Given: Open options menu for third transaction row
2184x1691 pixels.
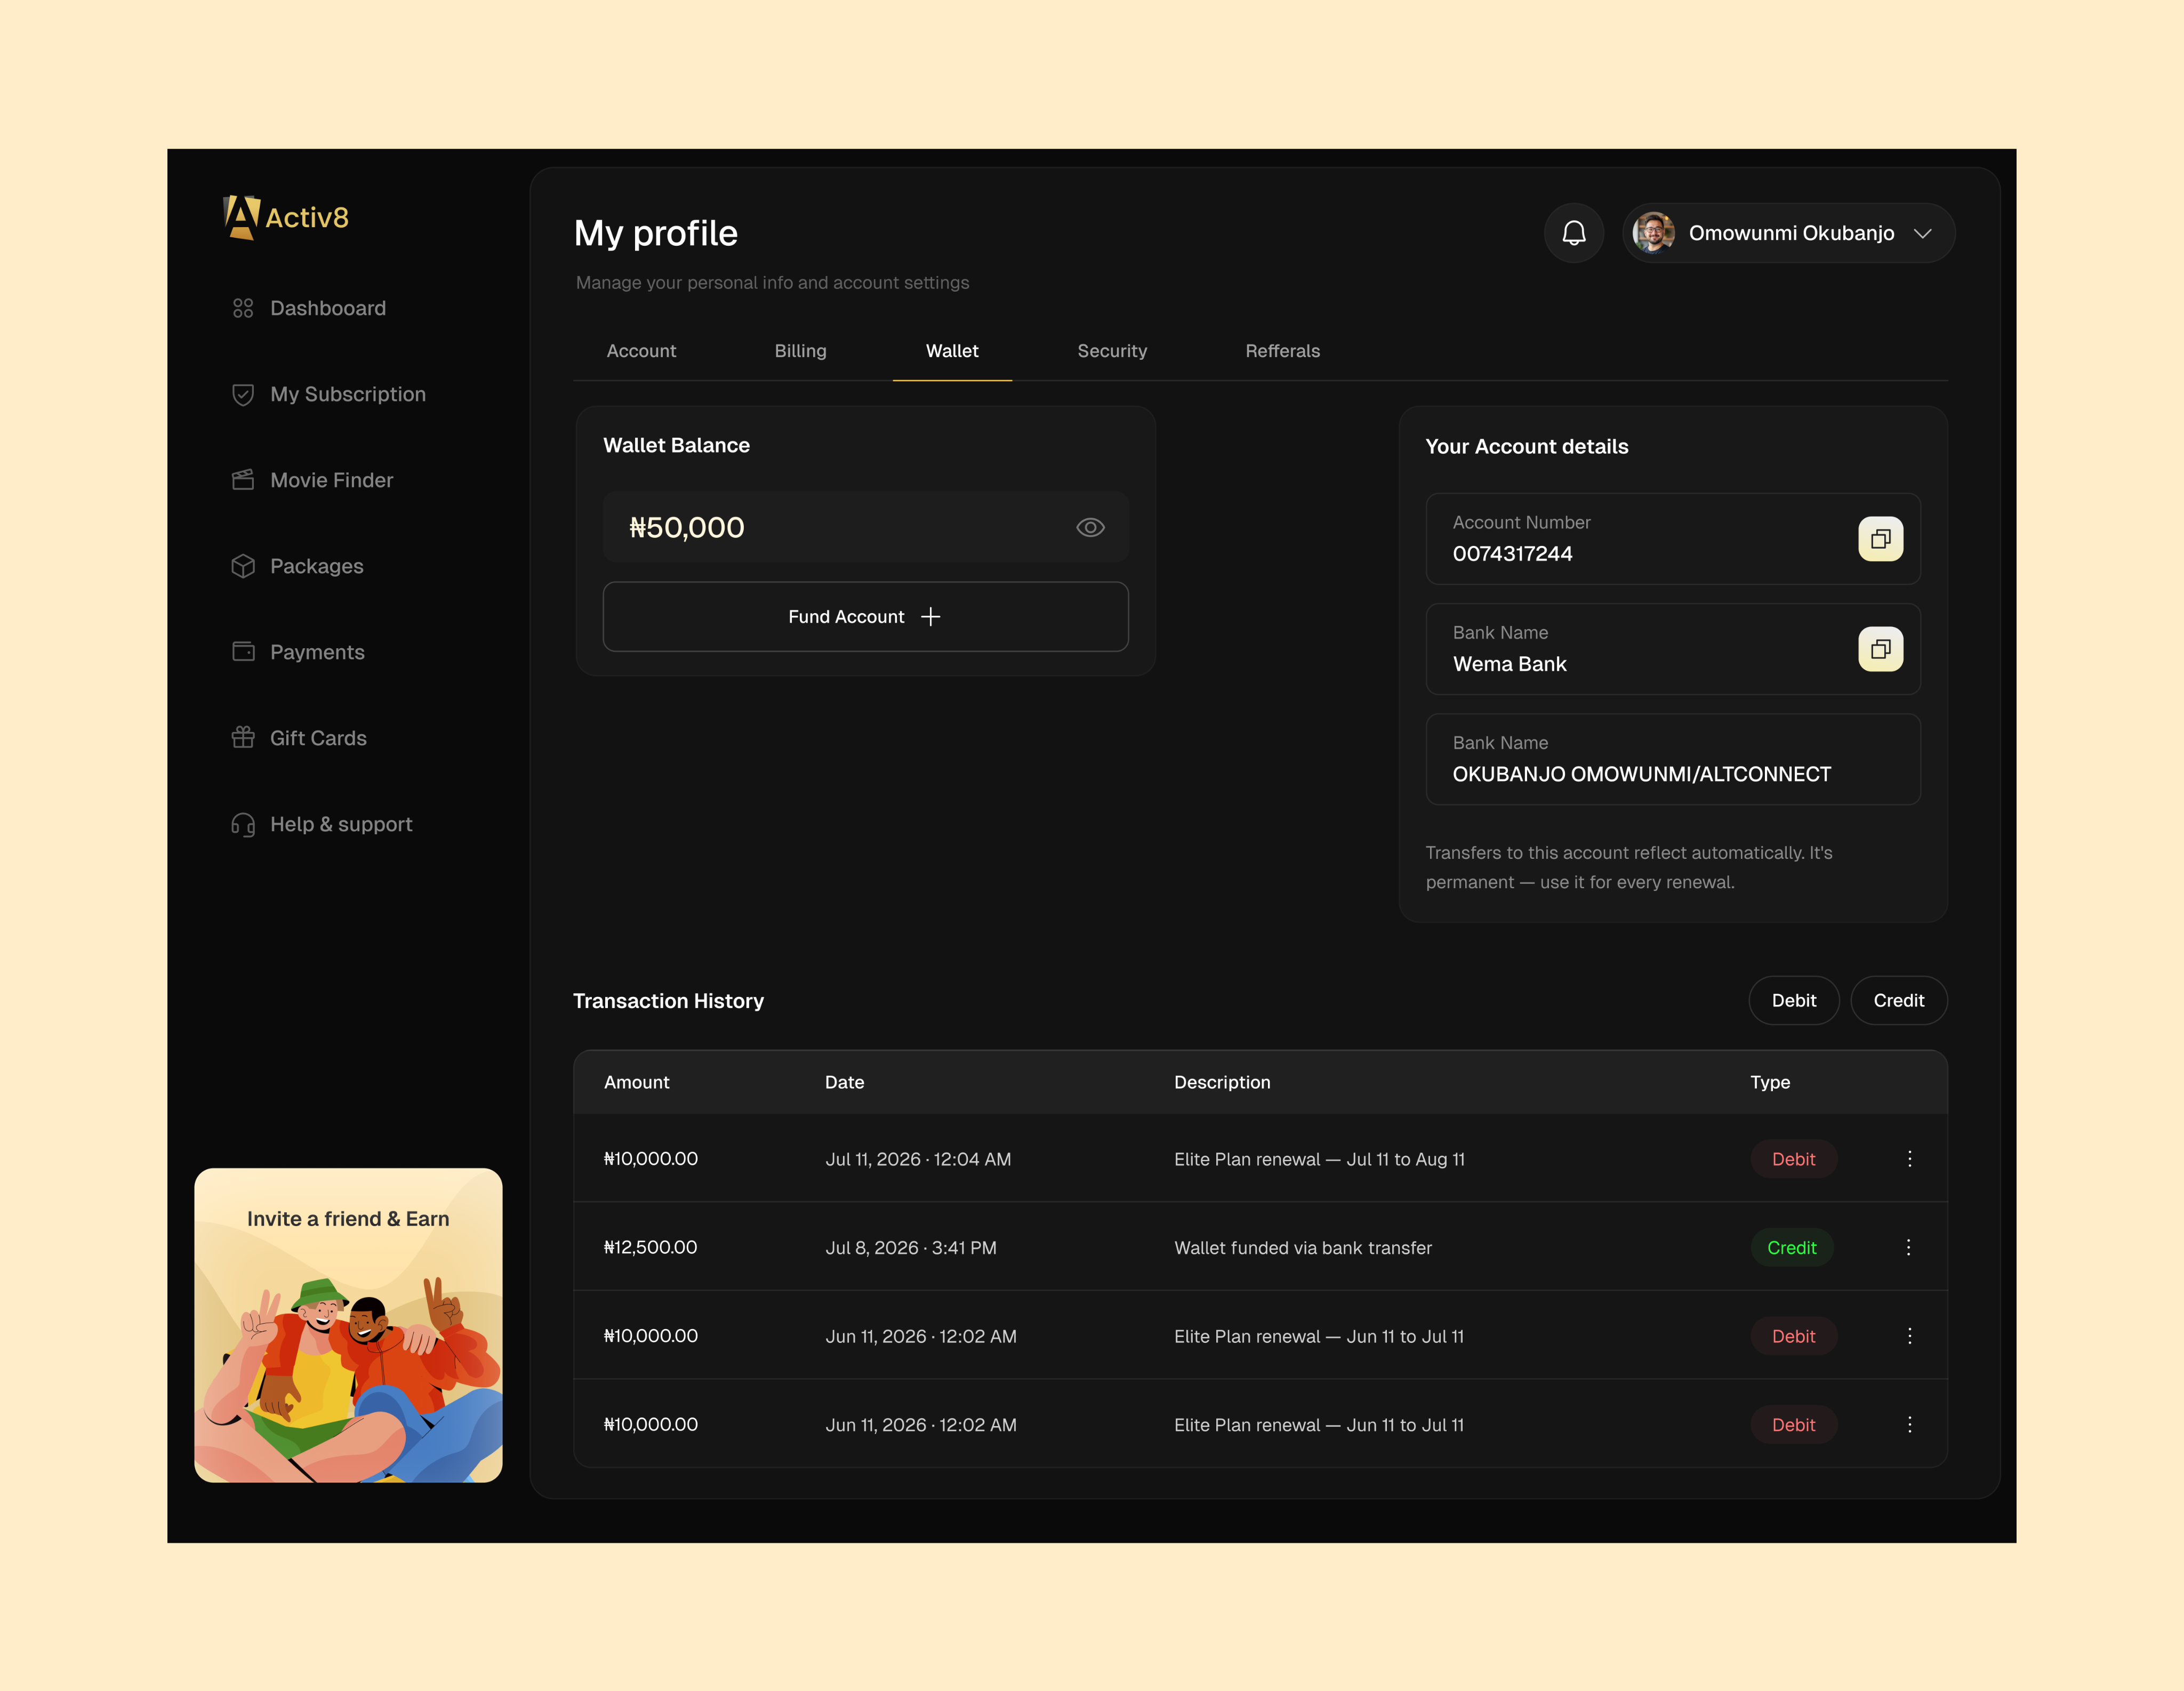Looking at the screenshot, I should (1909, 1336).
